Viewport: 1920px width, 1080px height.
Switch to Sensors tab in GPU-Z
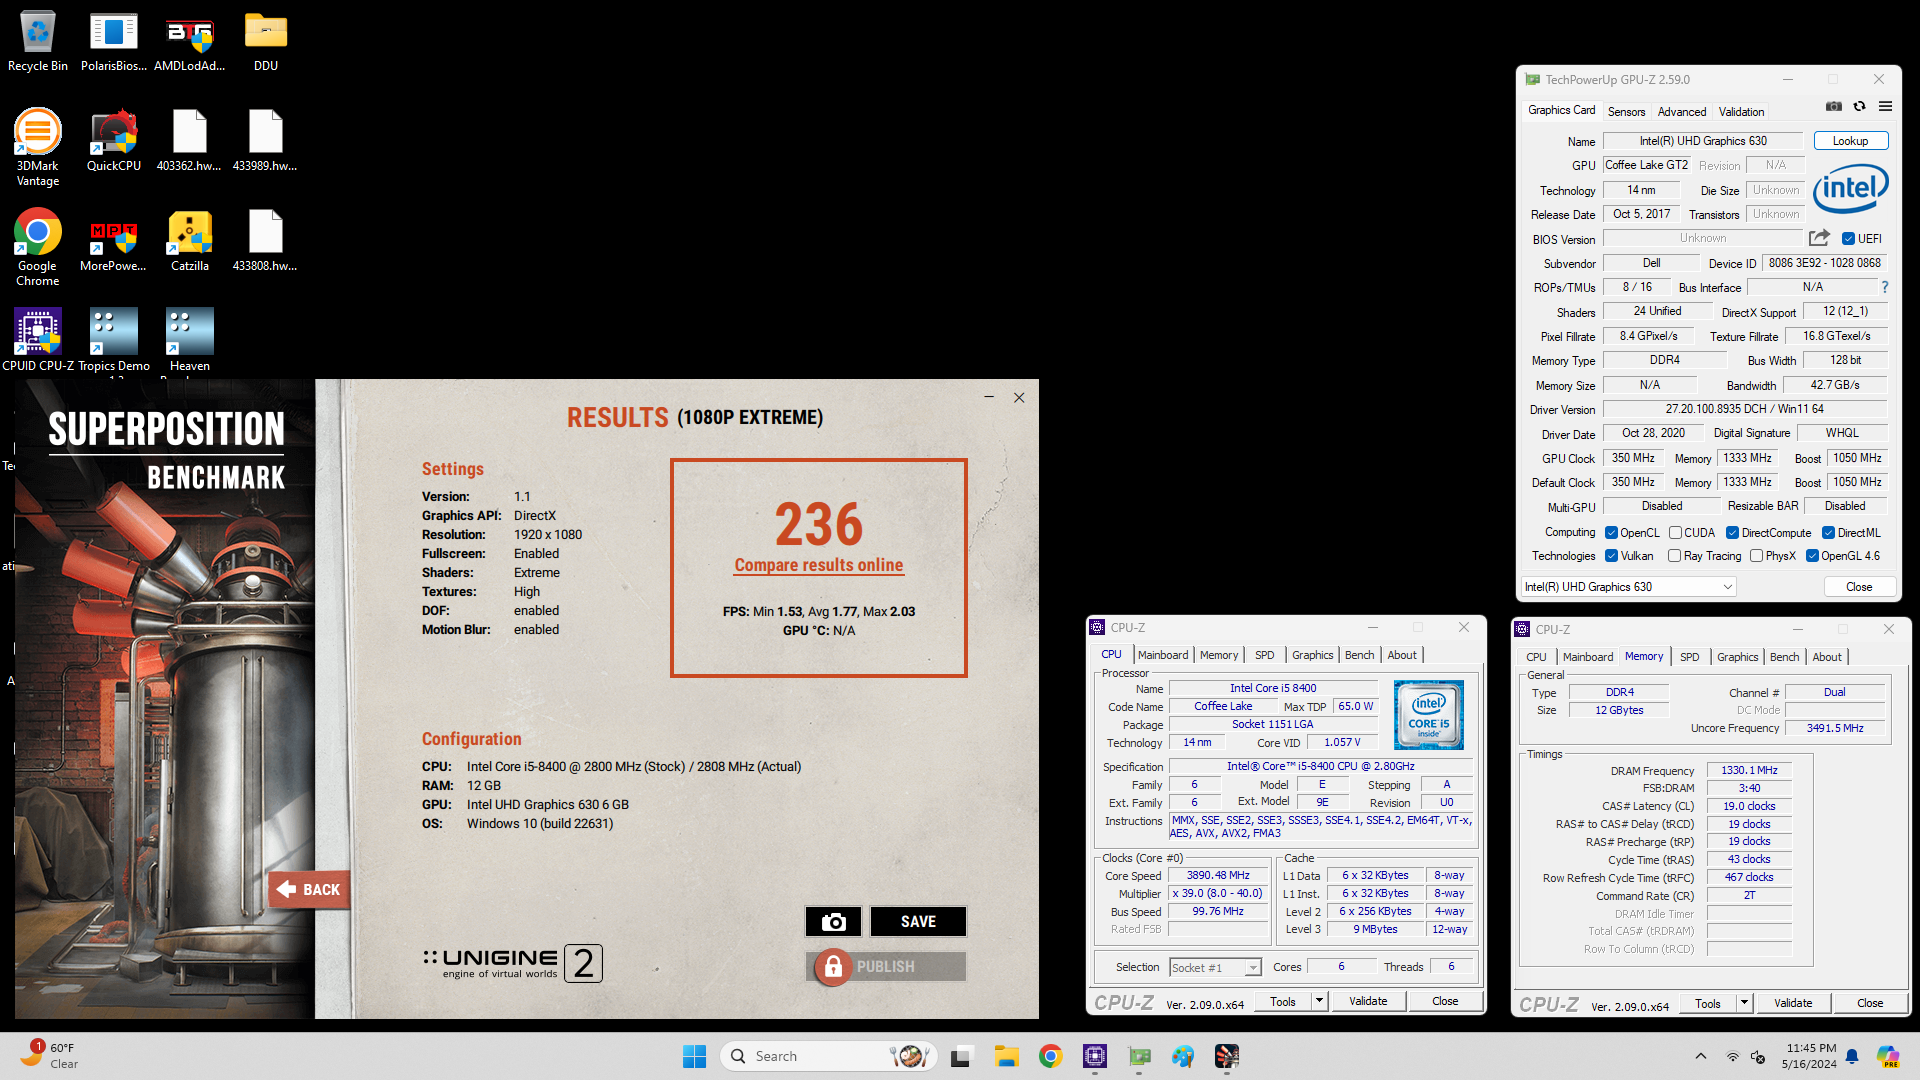1626,112
